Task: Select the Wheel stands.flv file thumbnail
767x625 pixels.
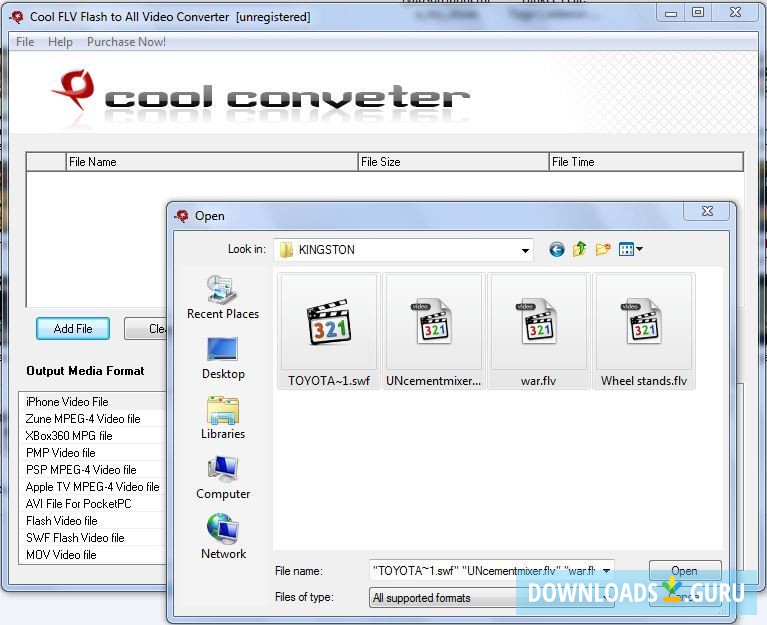Action: click(x=644, y=331)
